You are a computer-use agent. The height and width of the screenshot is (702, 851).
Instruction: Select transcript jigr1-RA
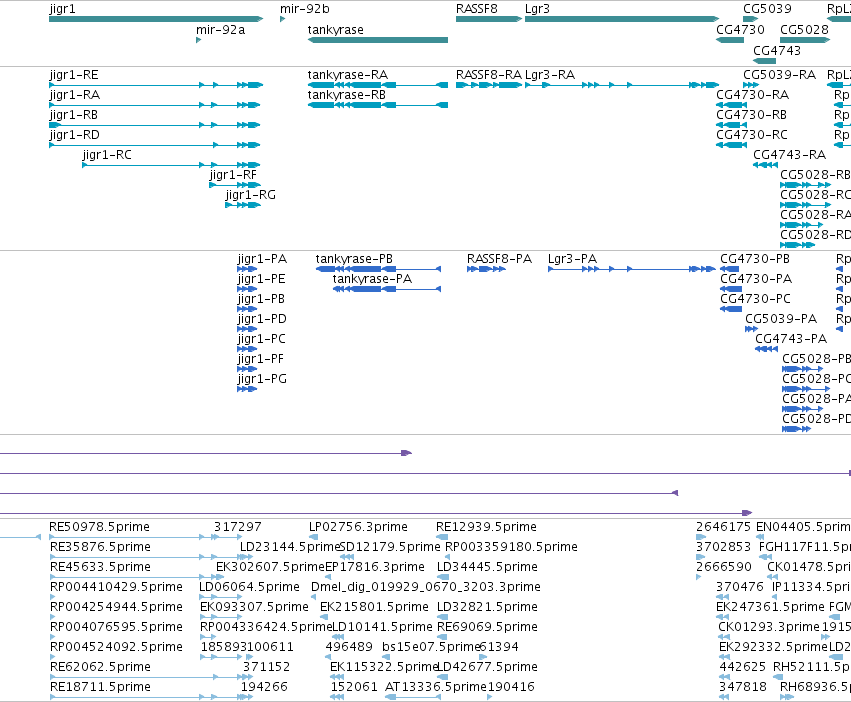pyautogui.click(x=155, y=105)
